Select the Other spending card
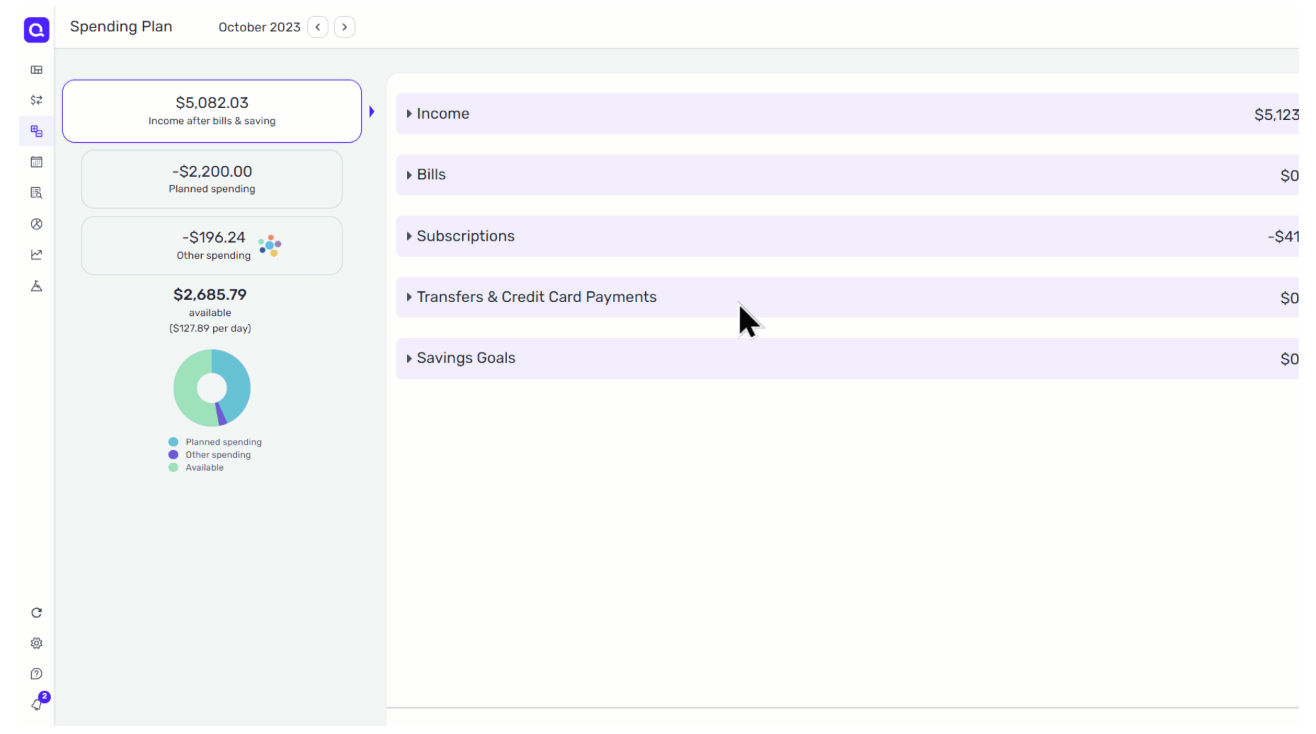The image size is (1316, 734). coord(212,246)
